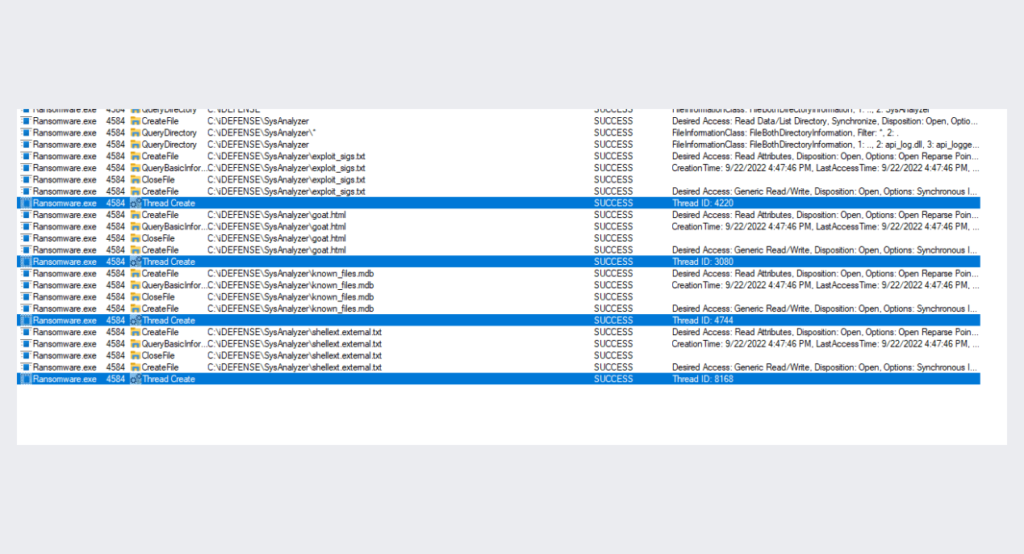This screenshot has height=554, width=1024.
Task: Click Ransomware.exe in the QueryDirectory SysAnalyzer\* row
Action: coord(65,133)
